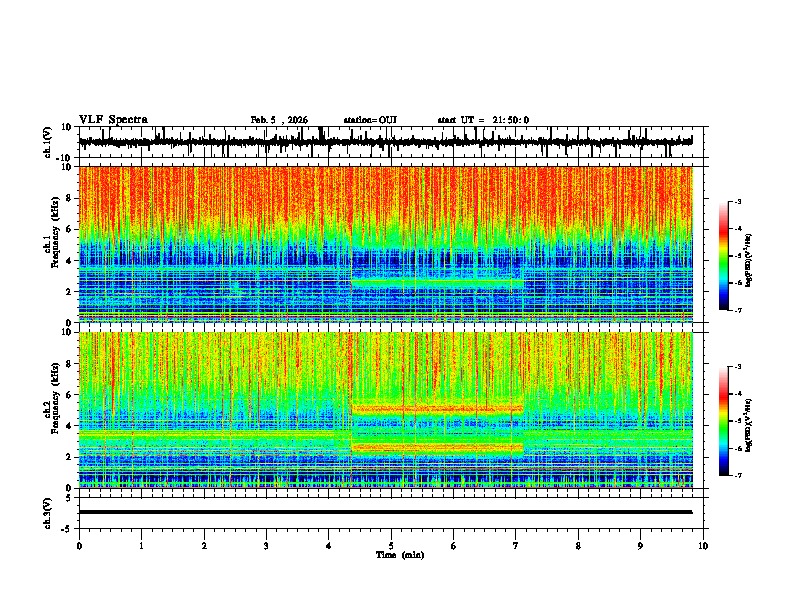The height and width of the screenshot is (612, 792).
Task: Click the green 2.5 kHz band in ch.1 spectrogram
Action: pos(437,283)
